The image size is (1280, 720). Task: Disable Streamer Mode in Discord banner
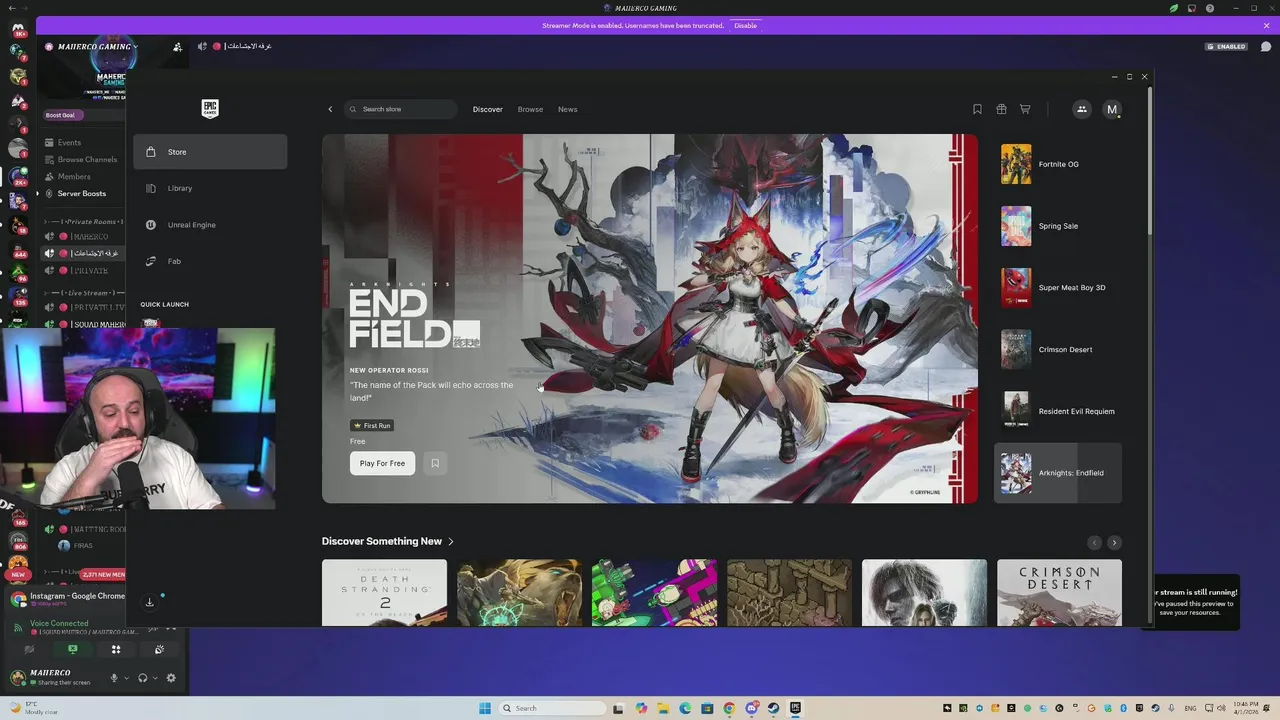(x=745, y=25)
